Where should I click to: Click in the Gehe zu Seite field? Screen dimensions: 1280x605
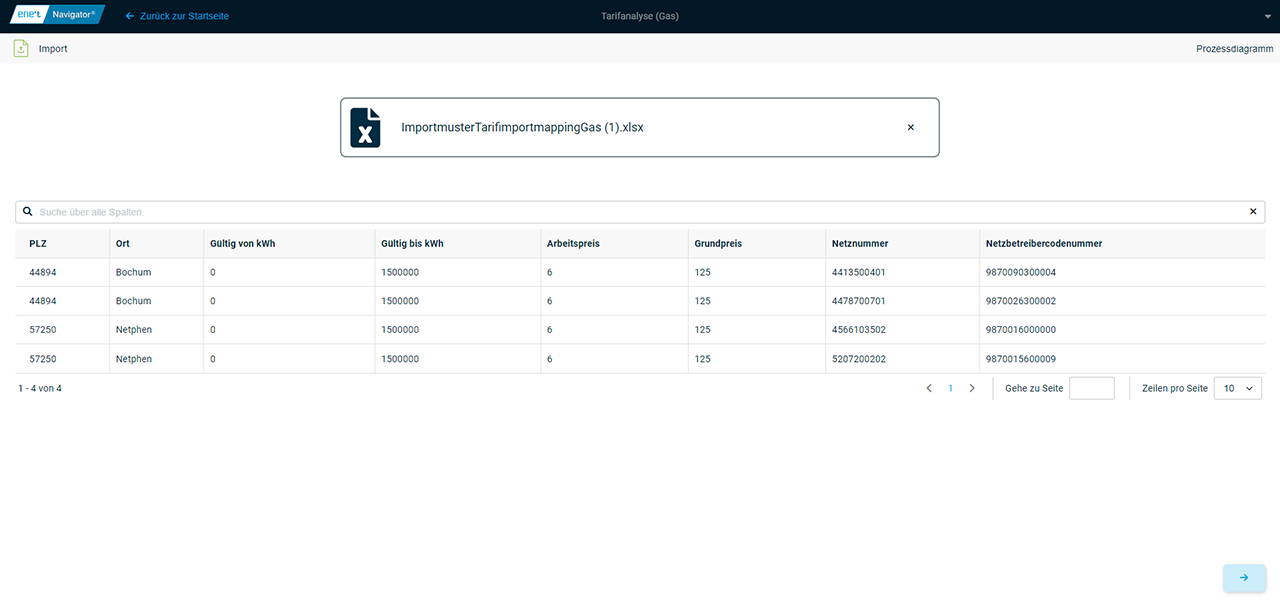point(1091,388)
